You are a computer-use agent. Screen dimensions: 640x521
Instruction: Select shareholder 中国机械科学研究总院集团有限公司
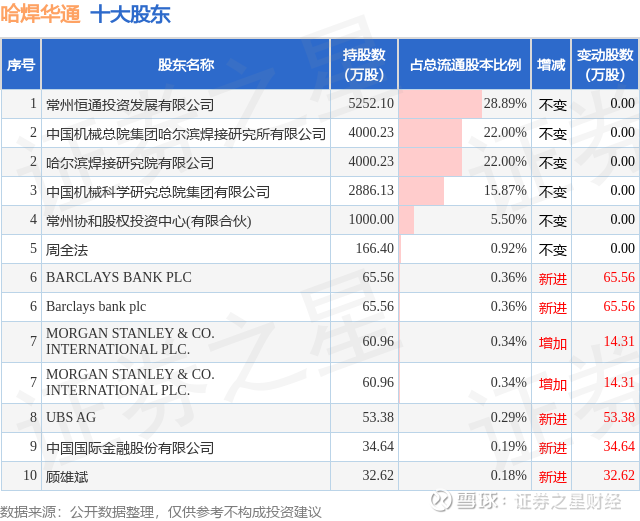tap(158, 192)
